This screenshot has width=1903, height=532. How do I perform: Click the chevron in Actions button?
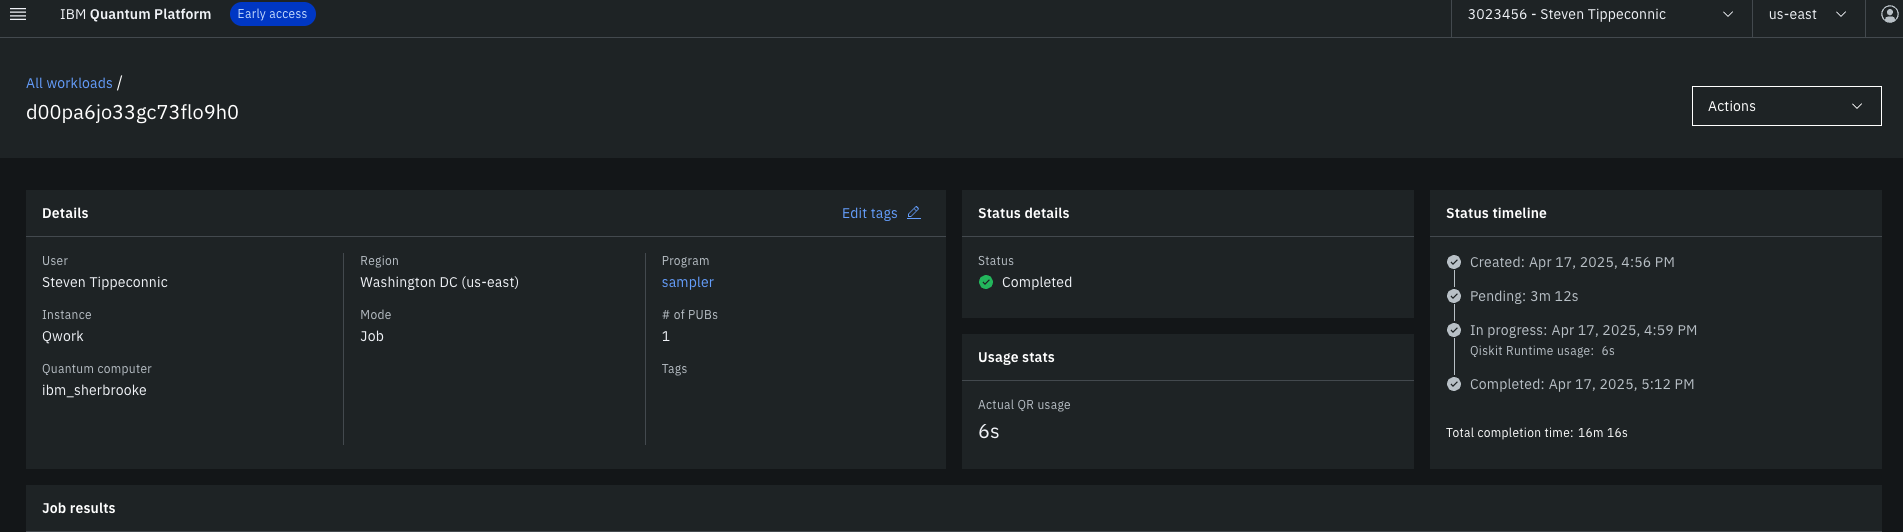click(1857, 106)
